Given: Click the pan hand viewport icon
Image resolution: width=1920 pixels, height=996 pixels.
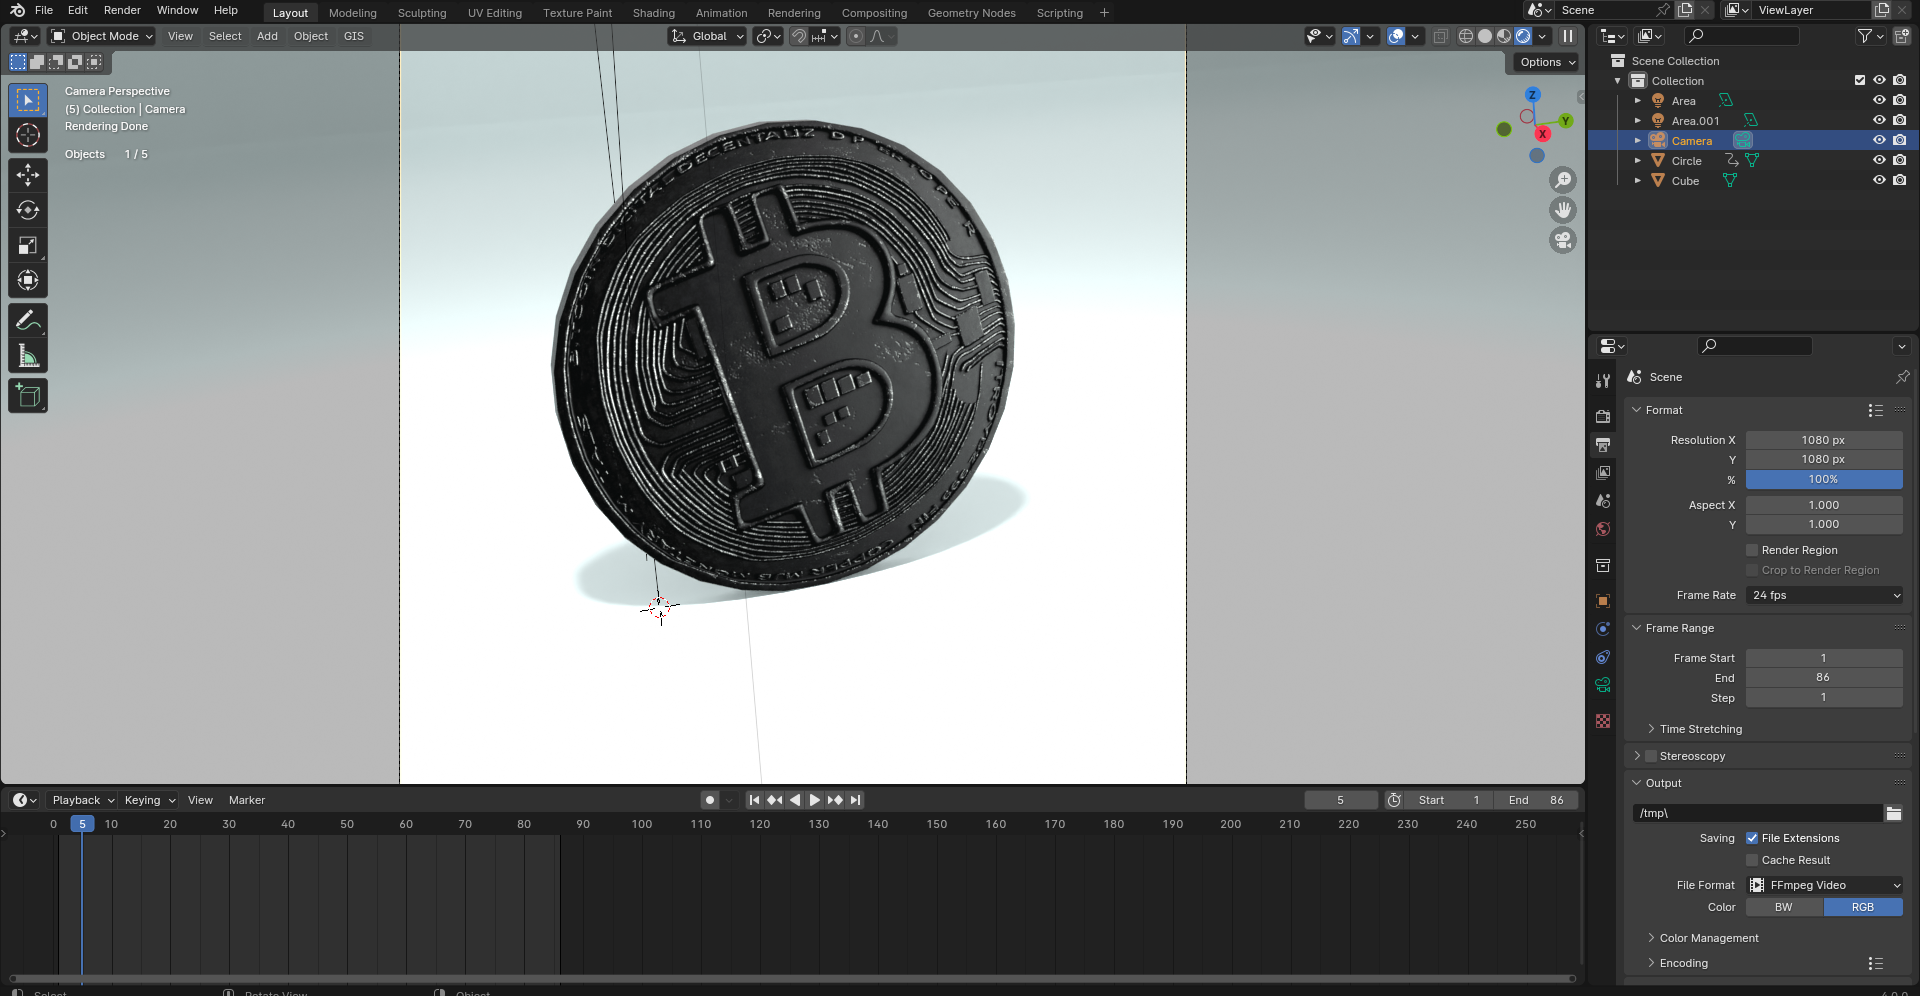Looking at the screenshot, I should click(x=1562, y=210).
